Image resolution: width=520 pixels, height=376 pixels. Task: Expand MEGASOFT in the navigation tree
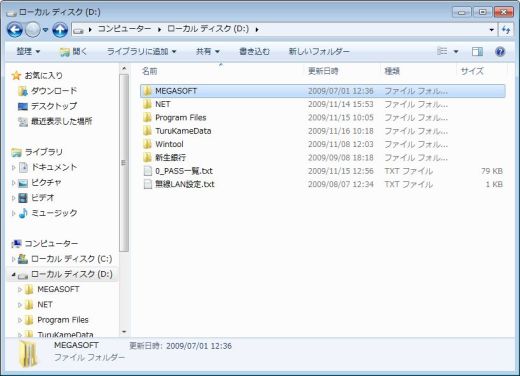(20, 290)
